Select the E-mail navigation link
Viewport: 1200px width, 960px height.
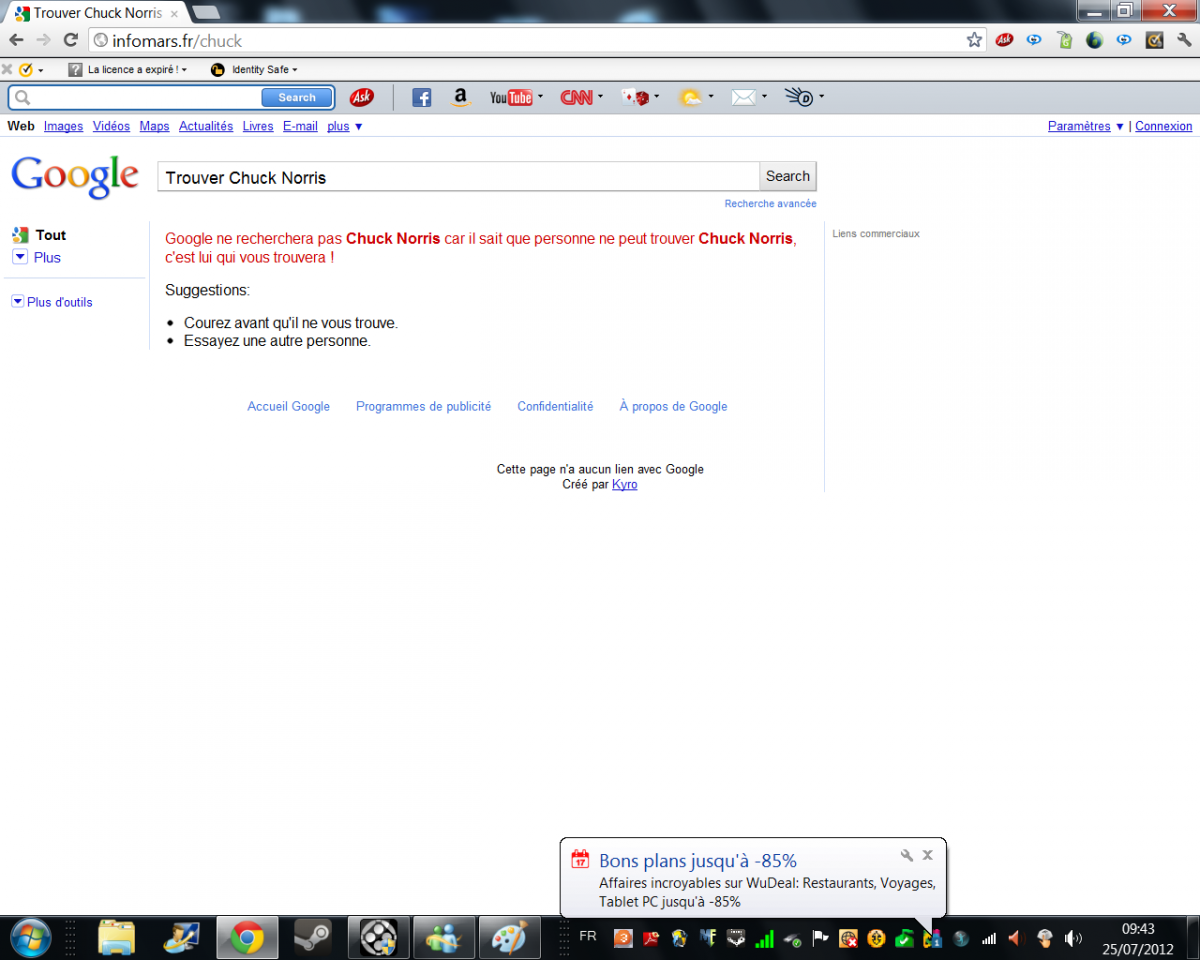[300, 126]
